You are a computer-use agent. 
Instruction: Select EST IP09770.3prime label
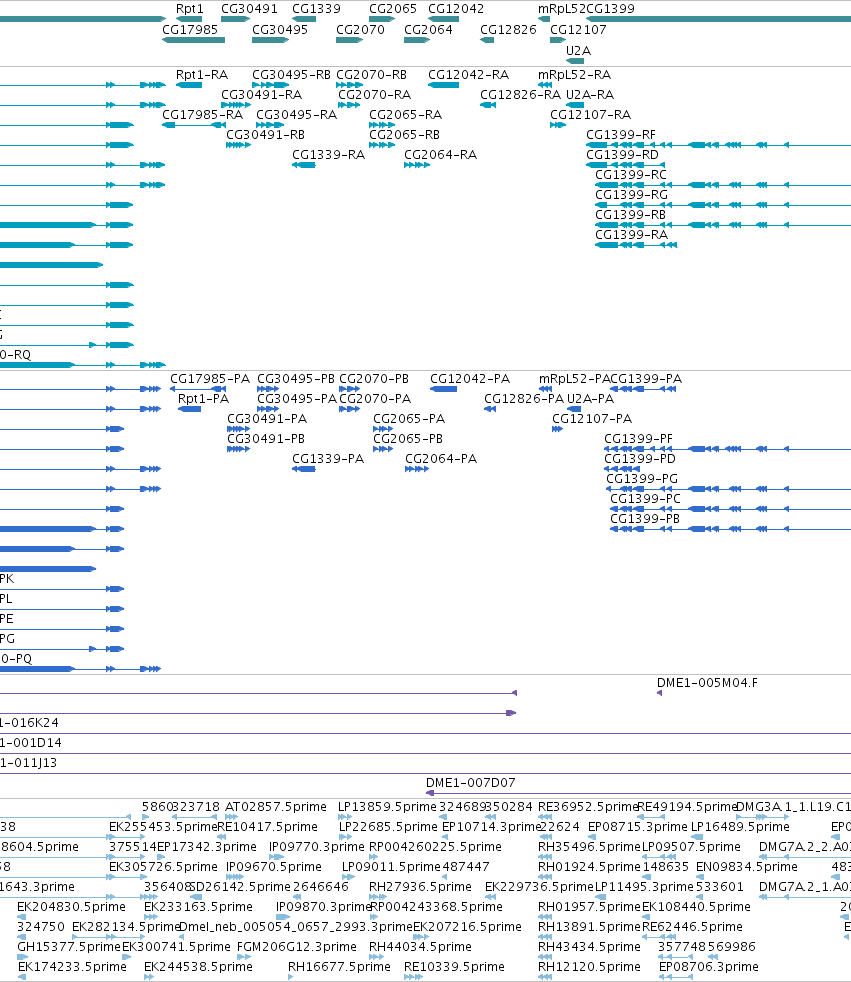point(316,847)
